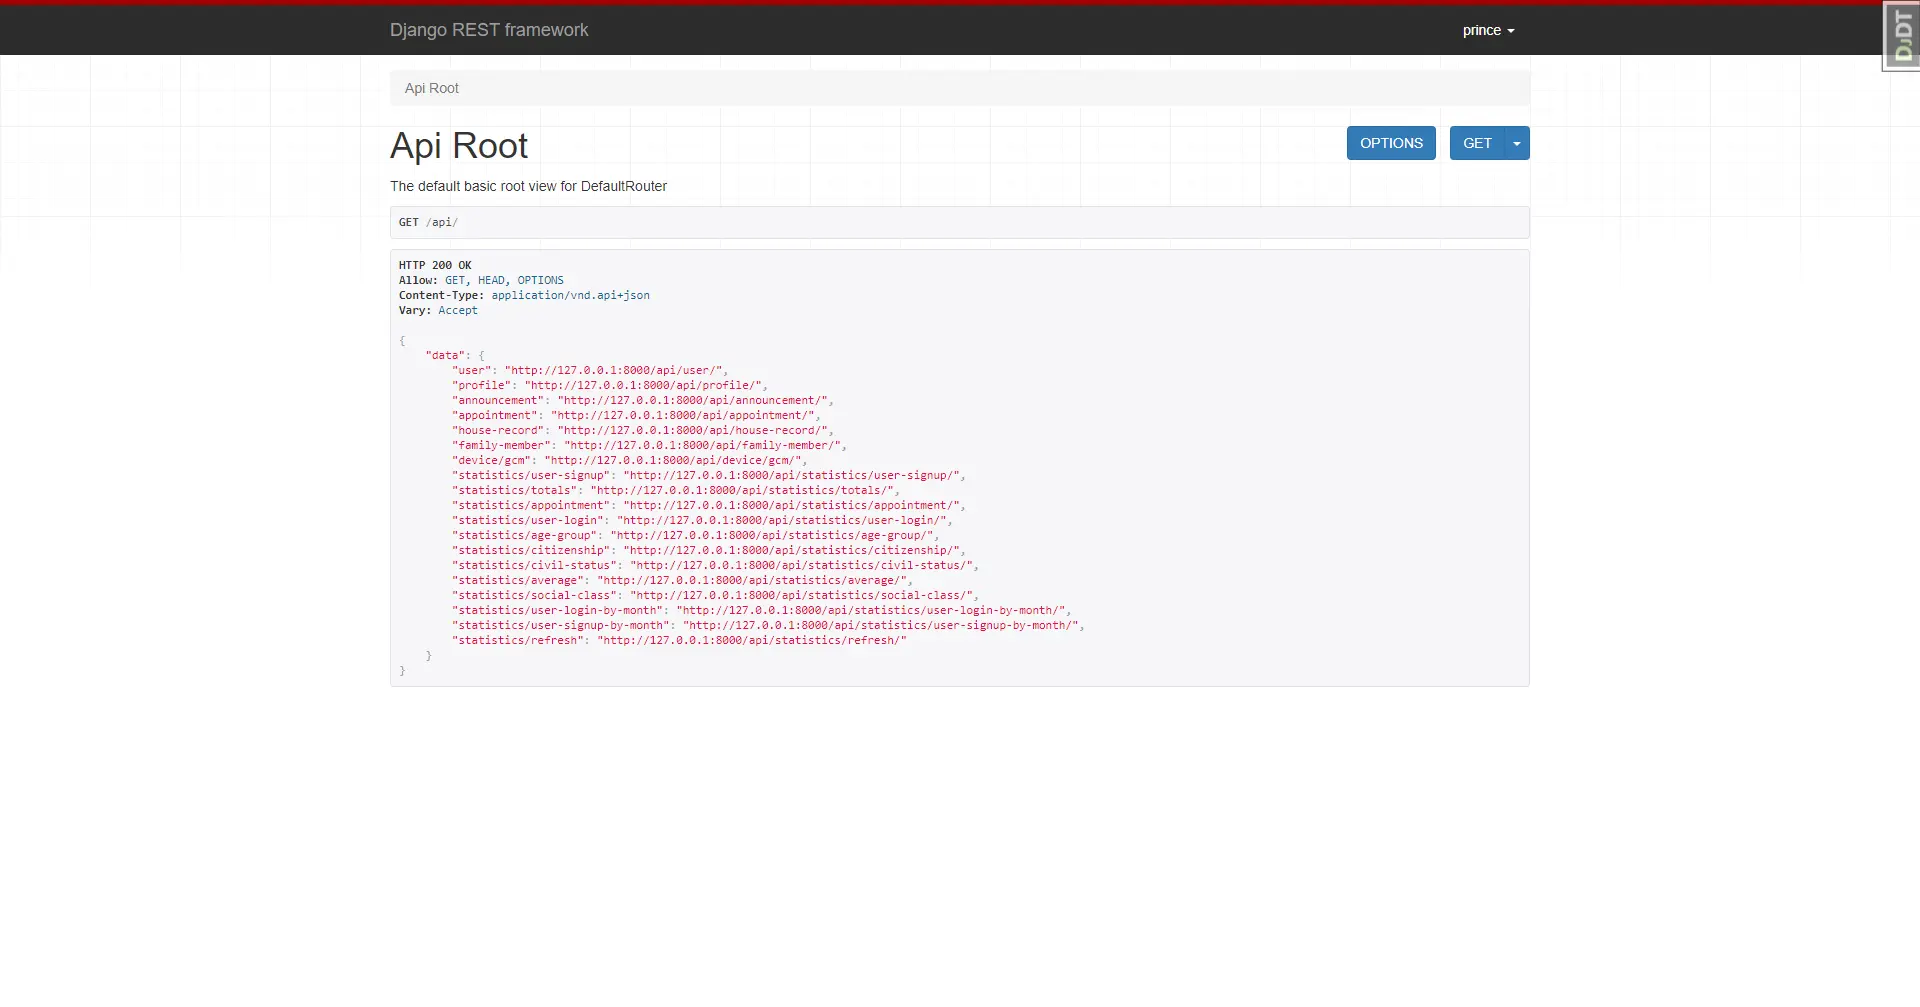Open the house-record endpoint link
This screenshot has height=1007, width=1920.
(x=692, y=430)
